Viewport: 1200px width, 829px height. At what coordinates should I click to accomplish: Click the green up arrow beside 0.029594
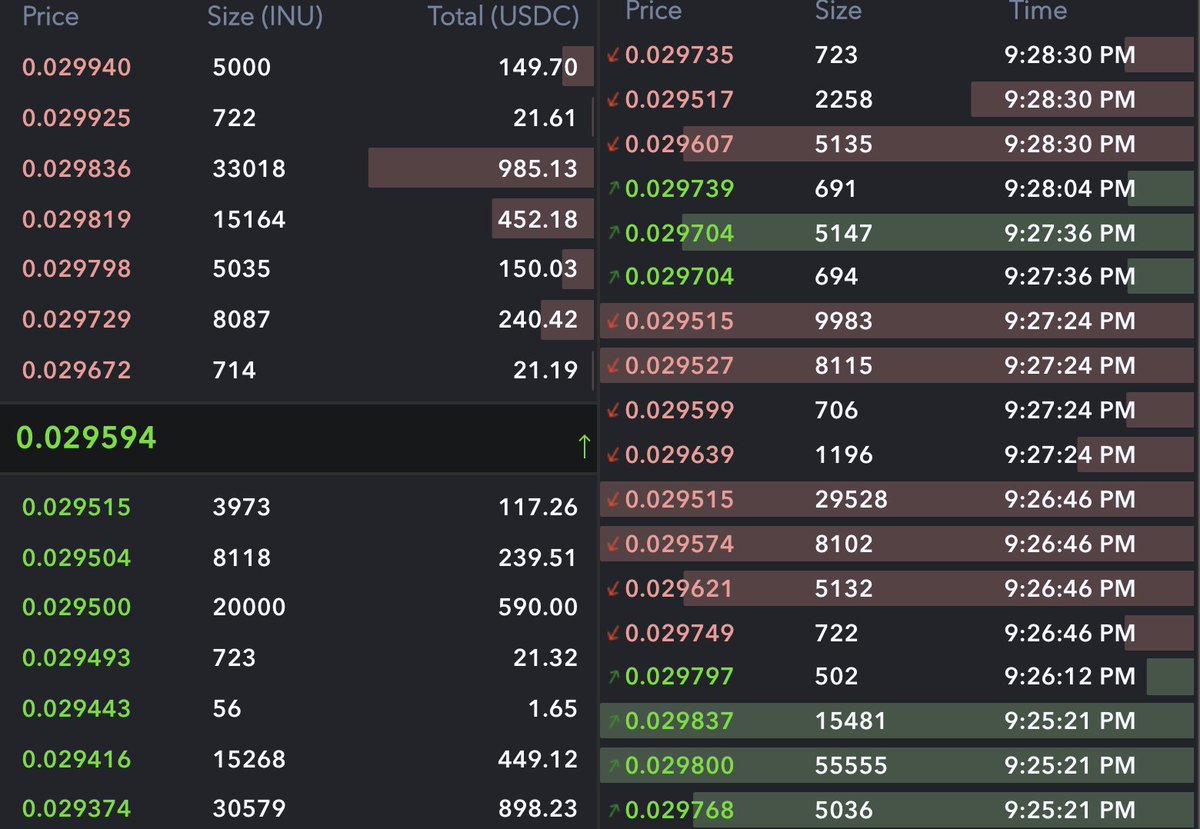pyautogui.click(x=584, y=446)
